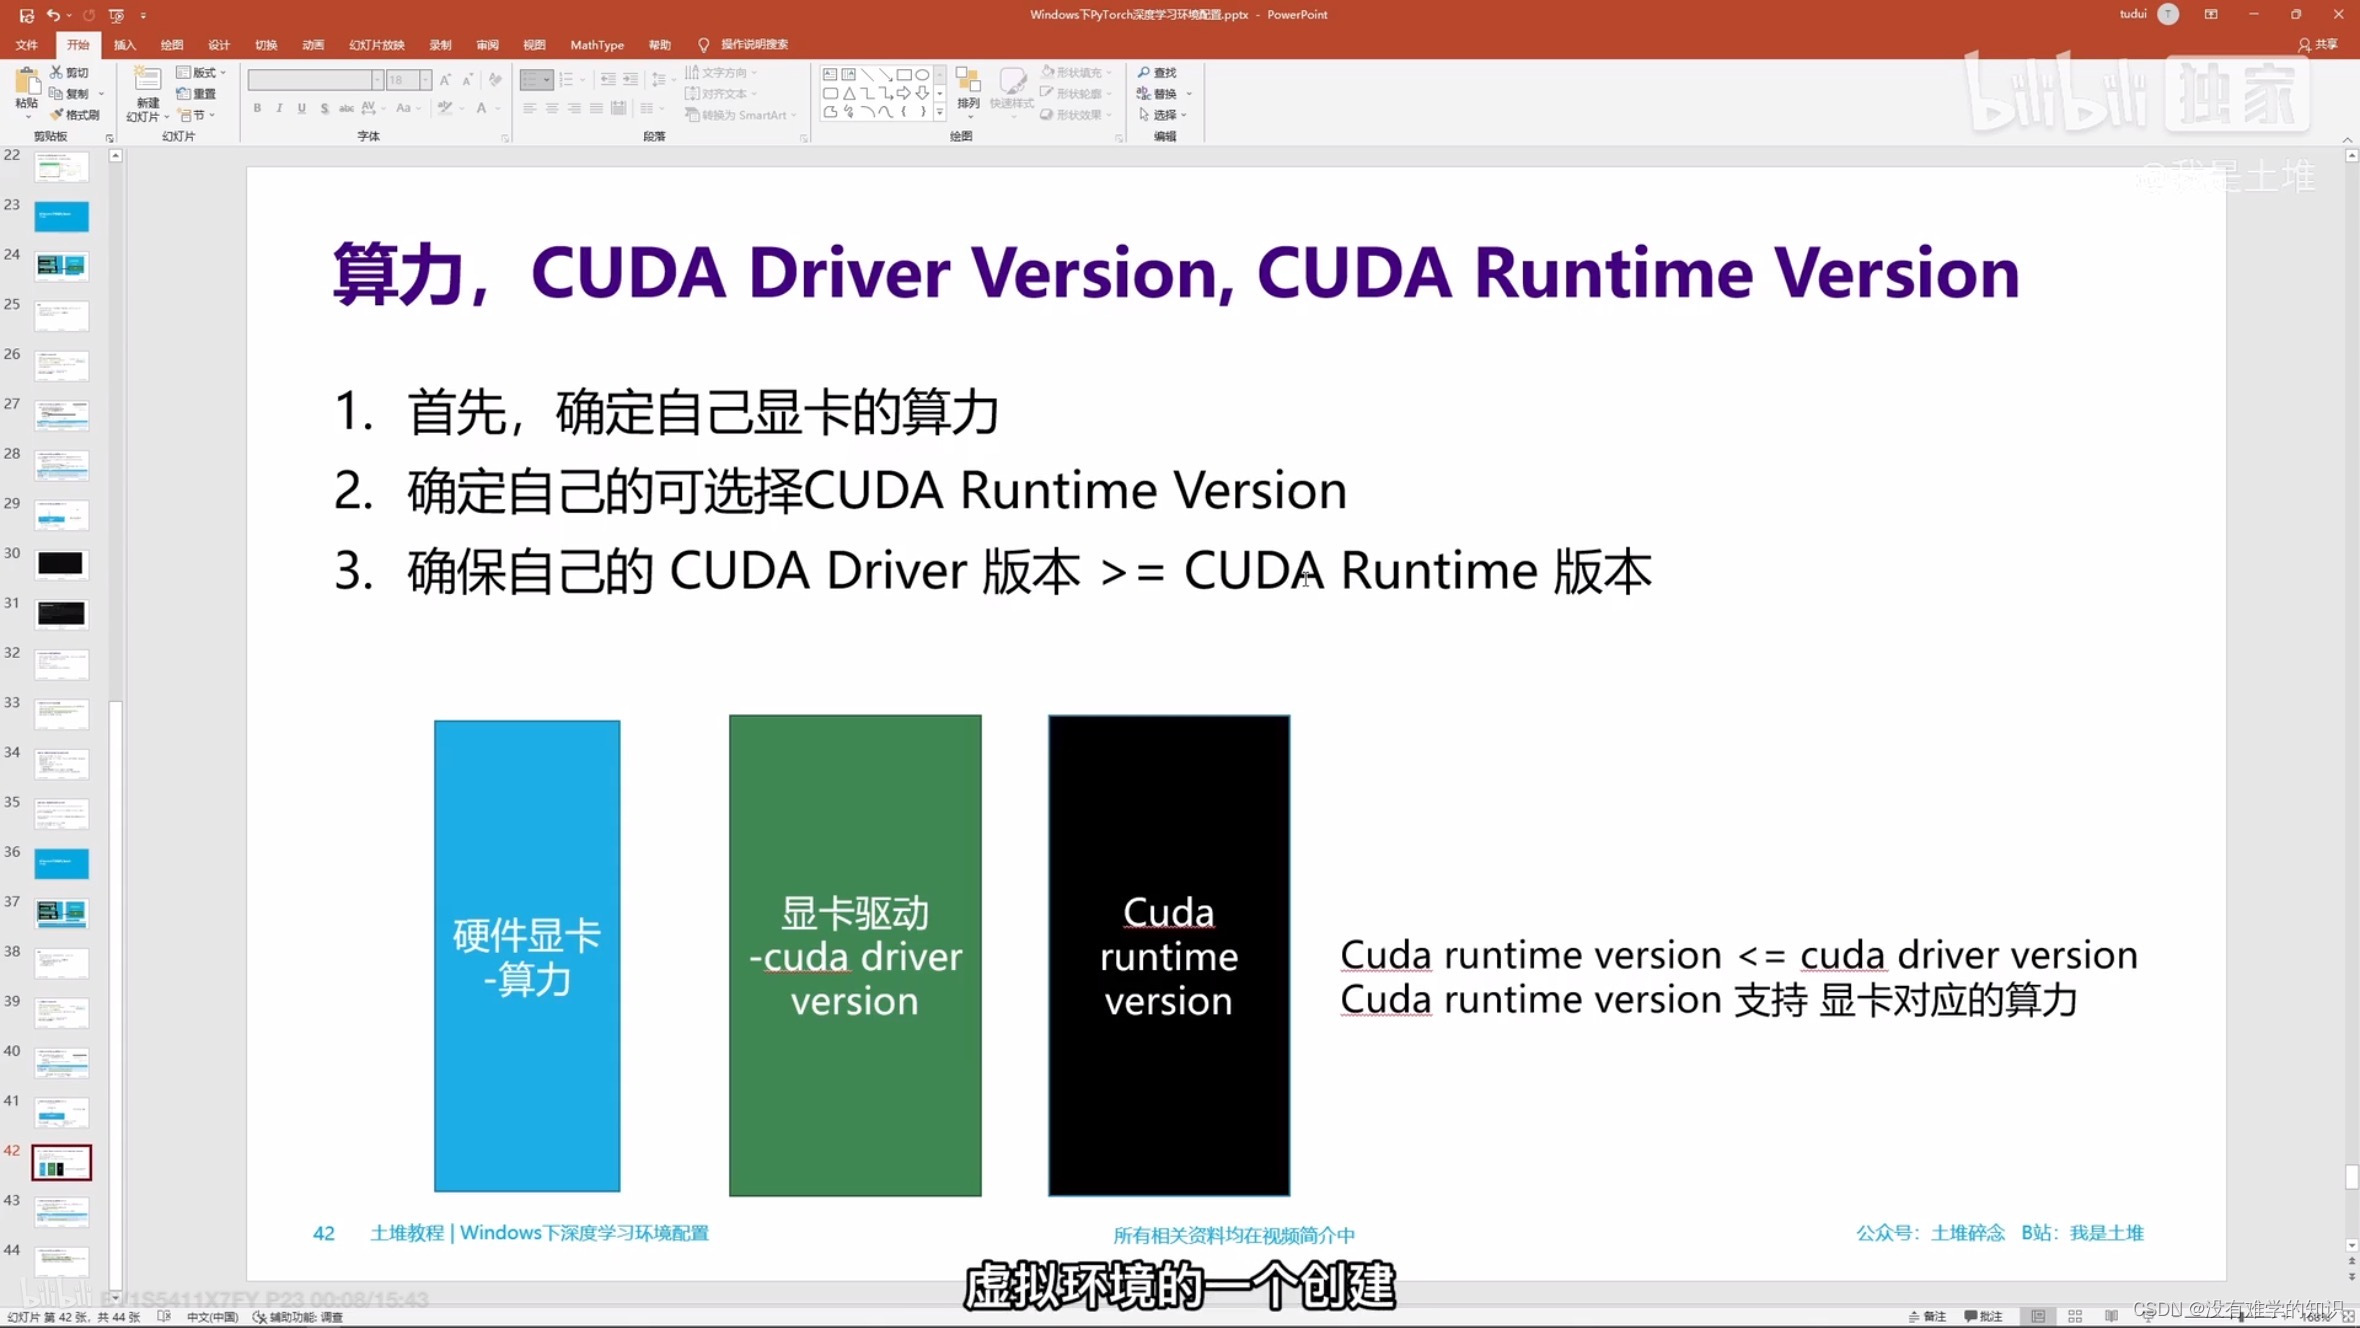Switch to reading view in status bar
The width and height of the screenshot is (2360, 1328).
tap(2111, 1317)
